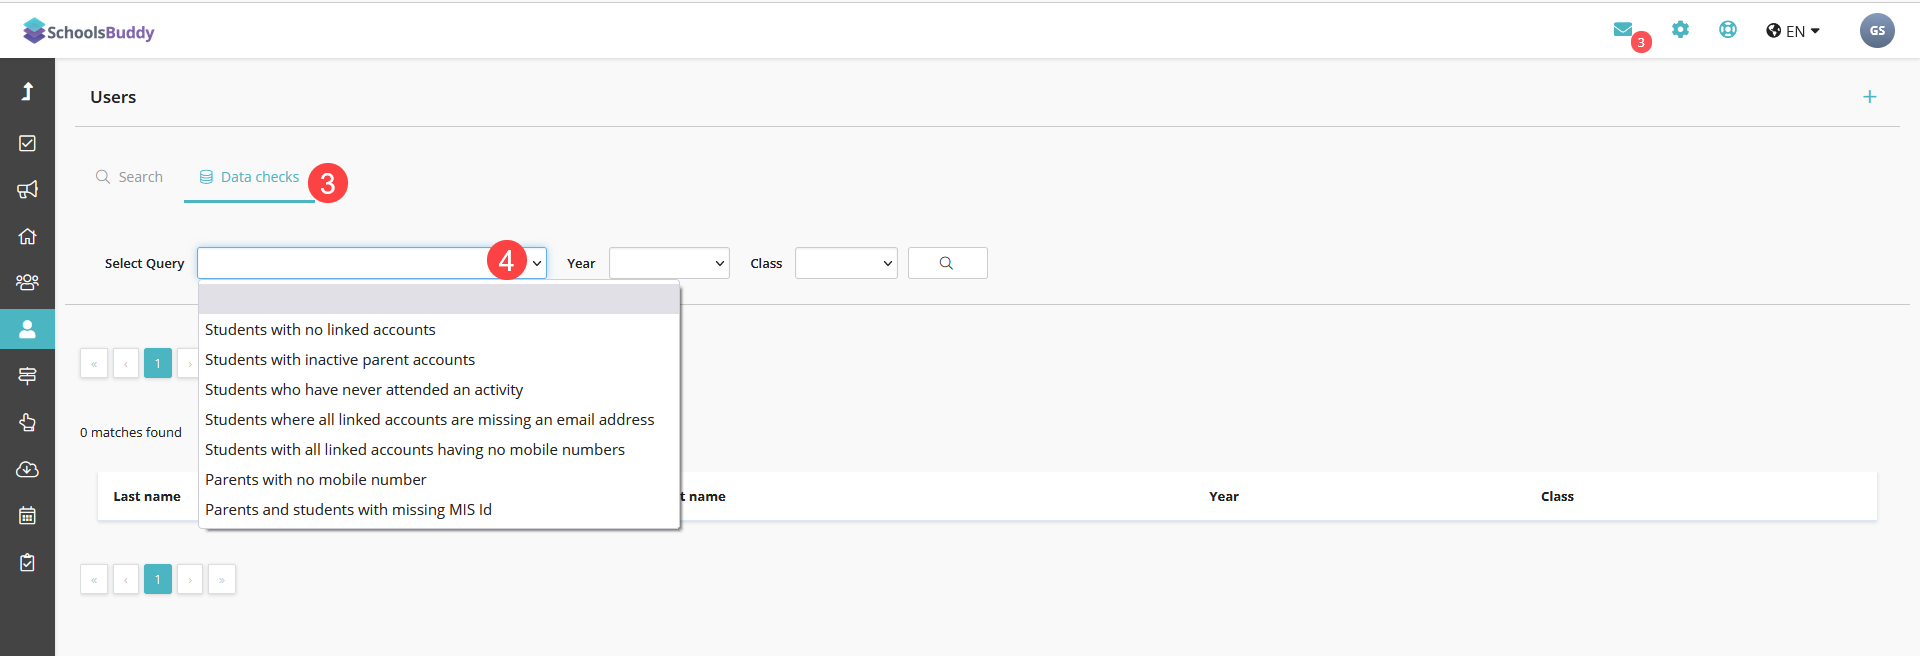Click previous-page button in bottom pagination

[126, 579]
